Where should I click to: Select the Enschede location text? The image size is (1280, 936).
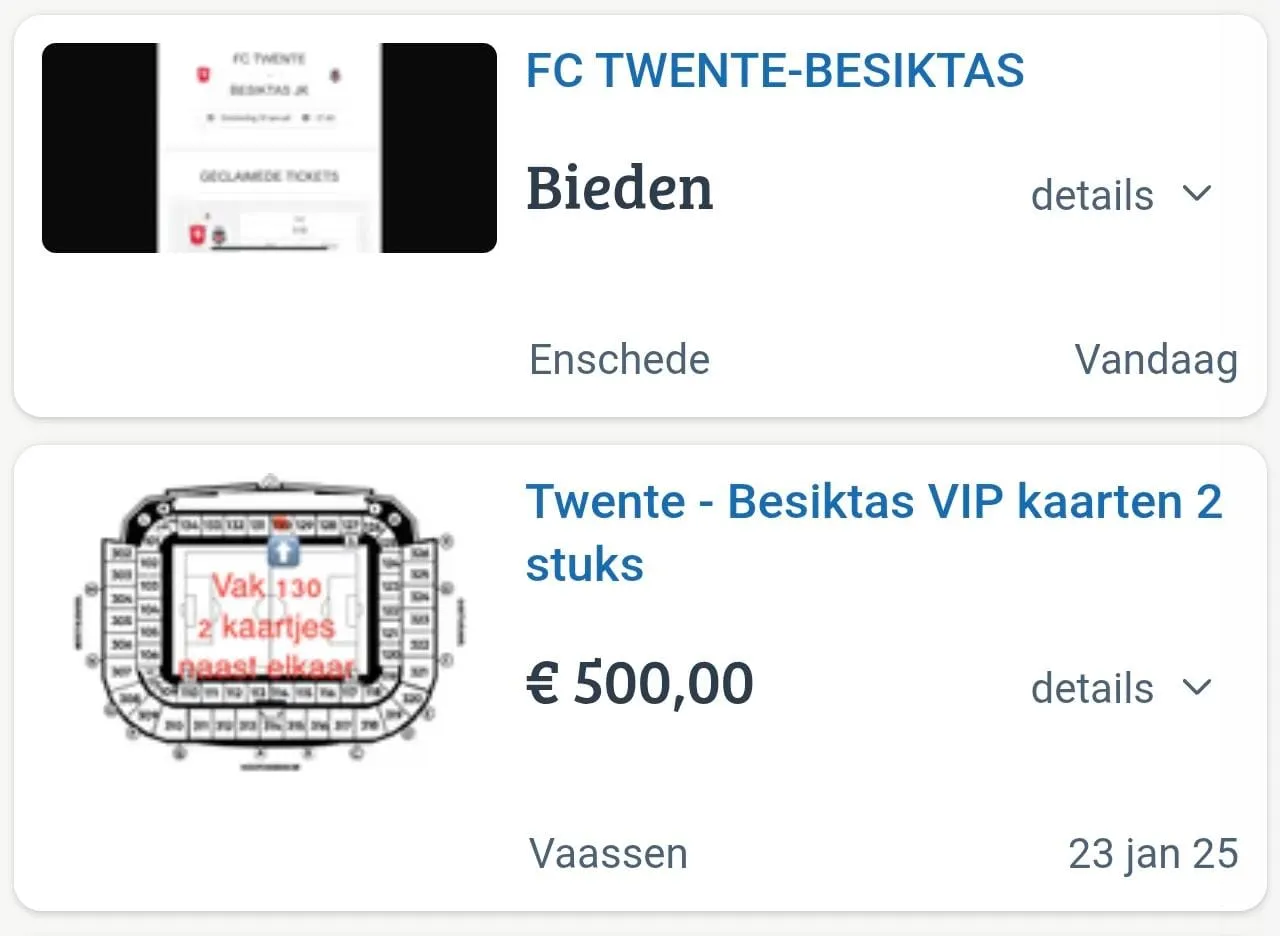point(618,360)
